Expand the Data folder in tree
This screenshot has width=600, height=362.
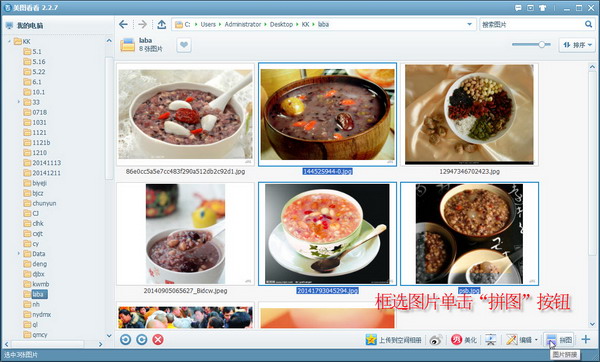[18, 253]
